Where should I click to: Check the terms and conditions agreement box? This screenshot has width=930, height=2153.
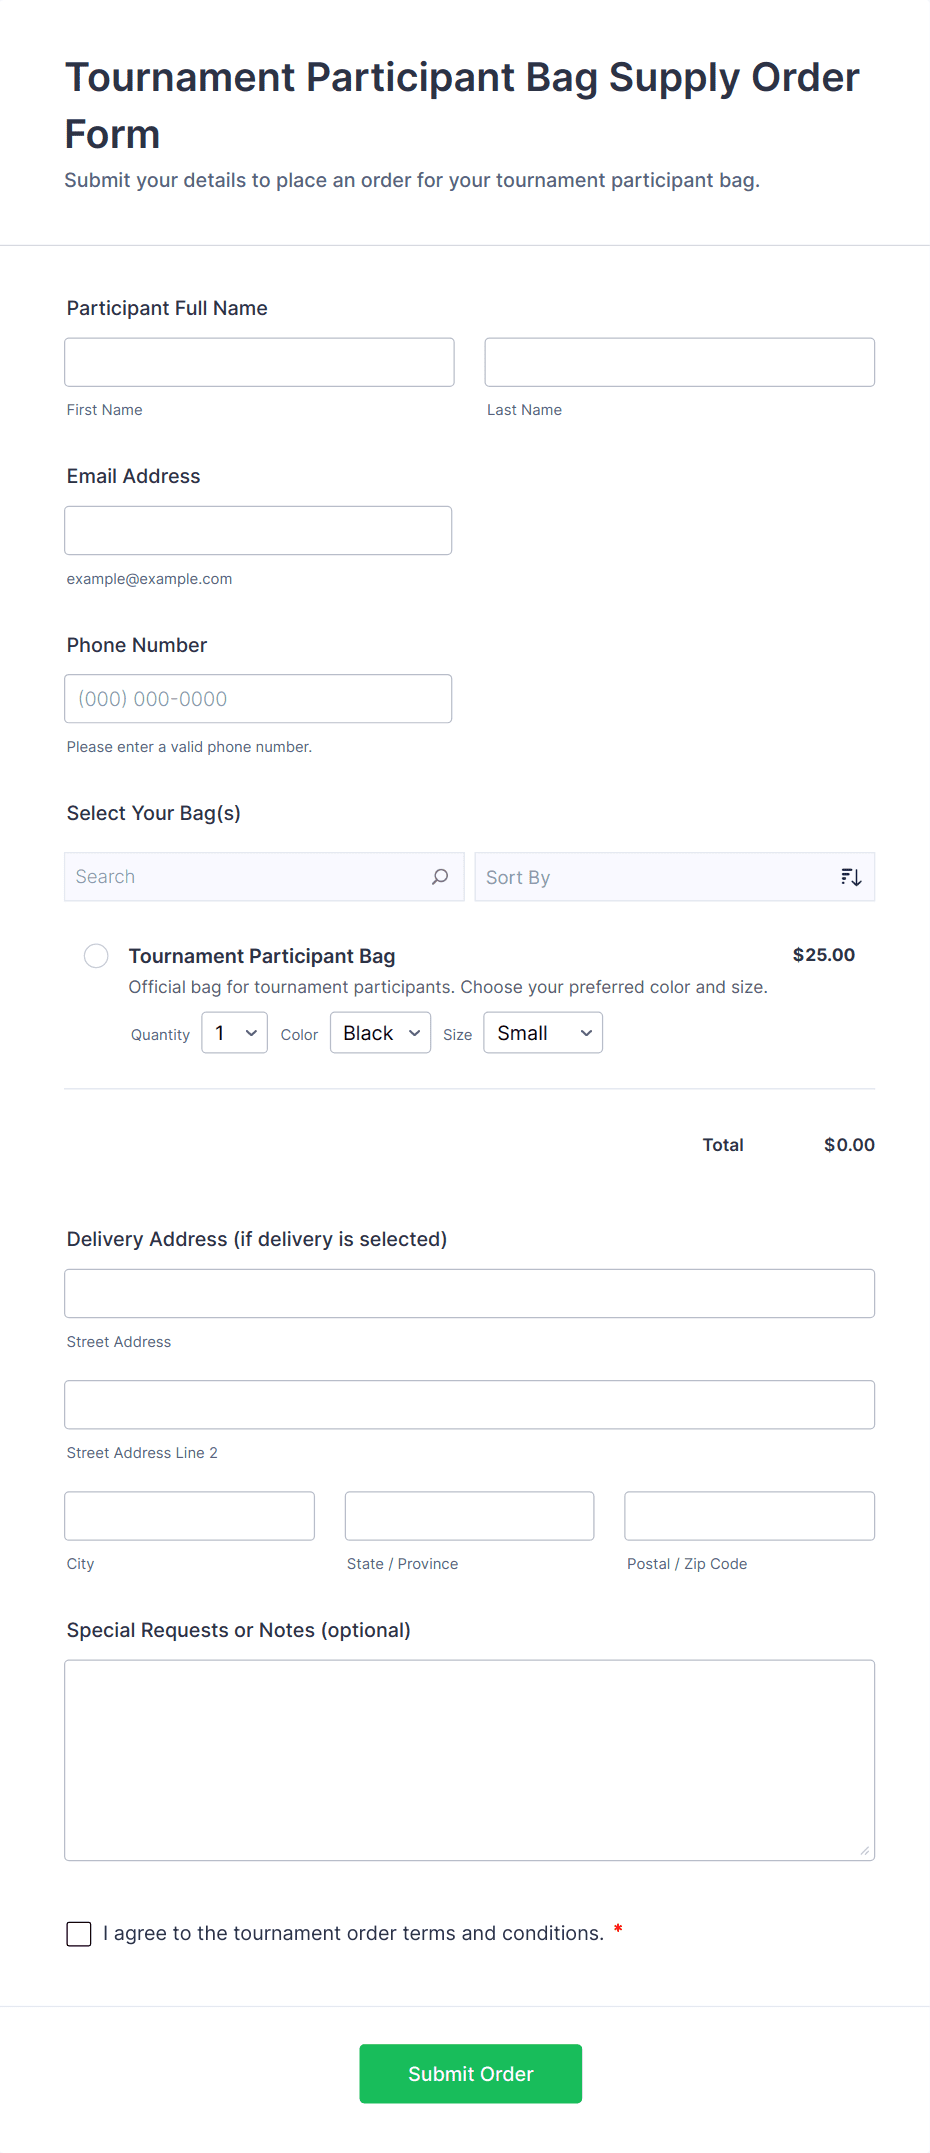point(79,1934)
